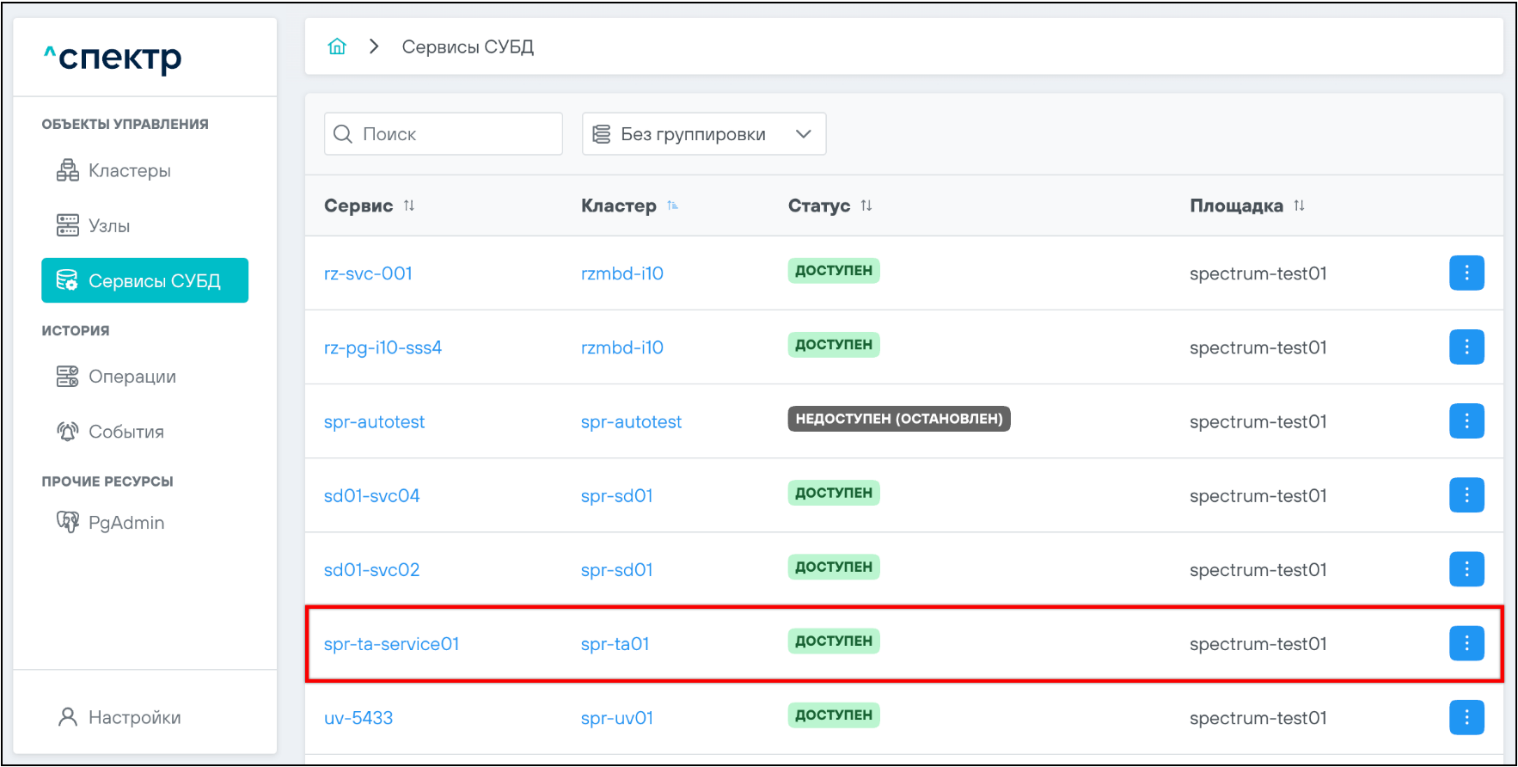Sort by Площадка column sort icon
1518x767 pixels.
pyautogui.click(x=1299, y=206)
